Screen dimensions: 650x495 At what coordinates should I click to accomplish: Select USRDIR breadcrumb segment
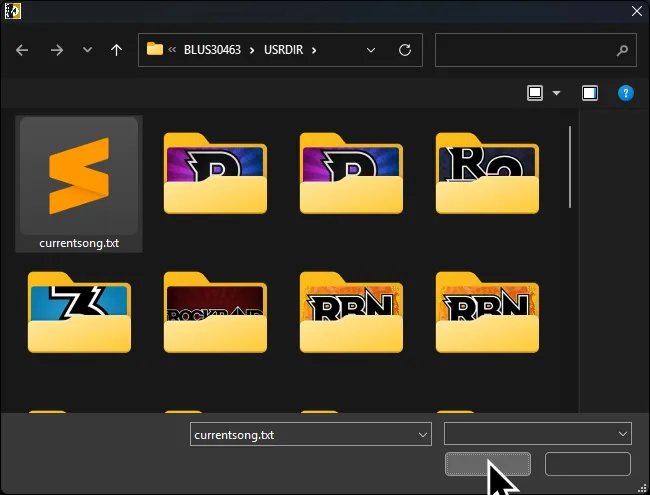[284, 50]
